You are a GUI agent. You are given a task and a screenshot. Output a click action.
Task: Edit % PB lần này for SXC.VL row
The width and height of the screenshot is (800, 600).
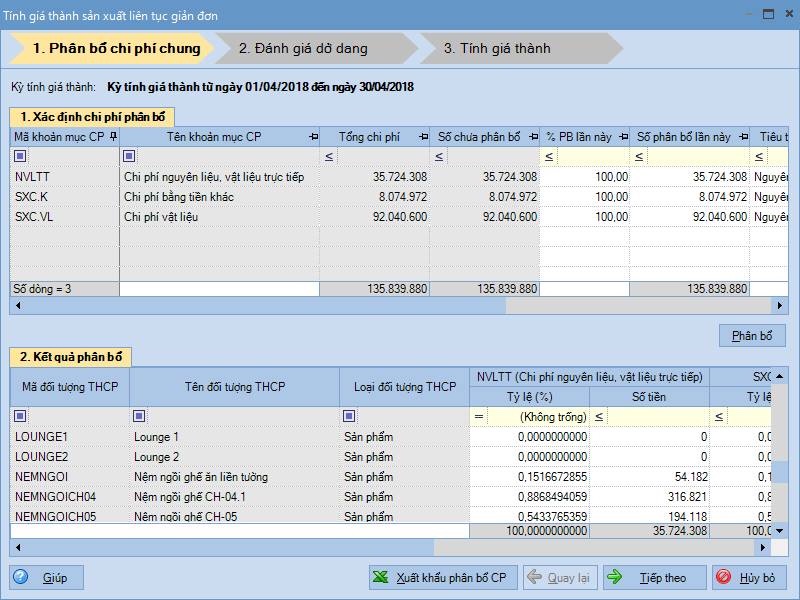point(585,217)
